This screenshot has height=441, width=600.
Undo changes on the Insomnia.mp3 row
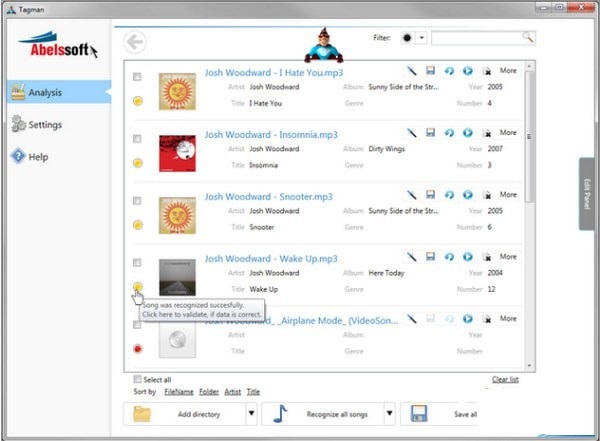pos(449,133)
